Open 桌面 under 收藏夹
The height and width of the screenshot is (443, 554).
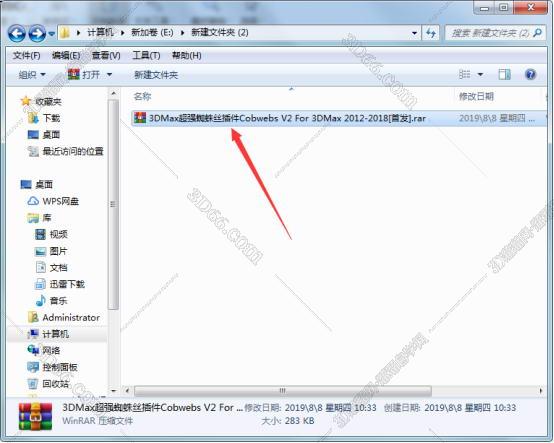click(51, 135)
